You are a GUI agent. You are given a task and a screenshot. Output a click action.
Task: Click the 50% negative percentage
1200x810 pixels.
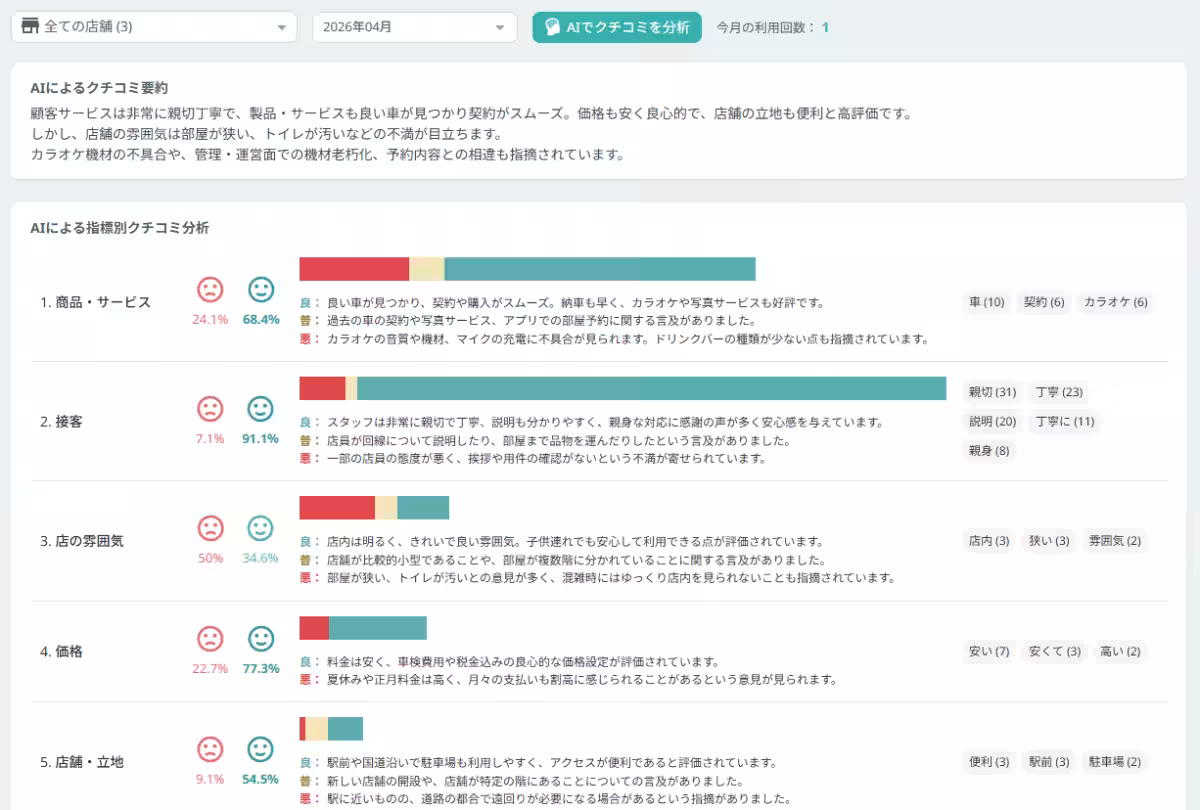(210, 558)
